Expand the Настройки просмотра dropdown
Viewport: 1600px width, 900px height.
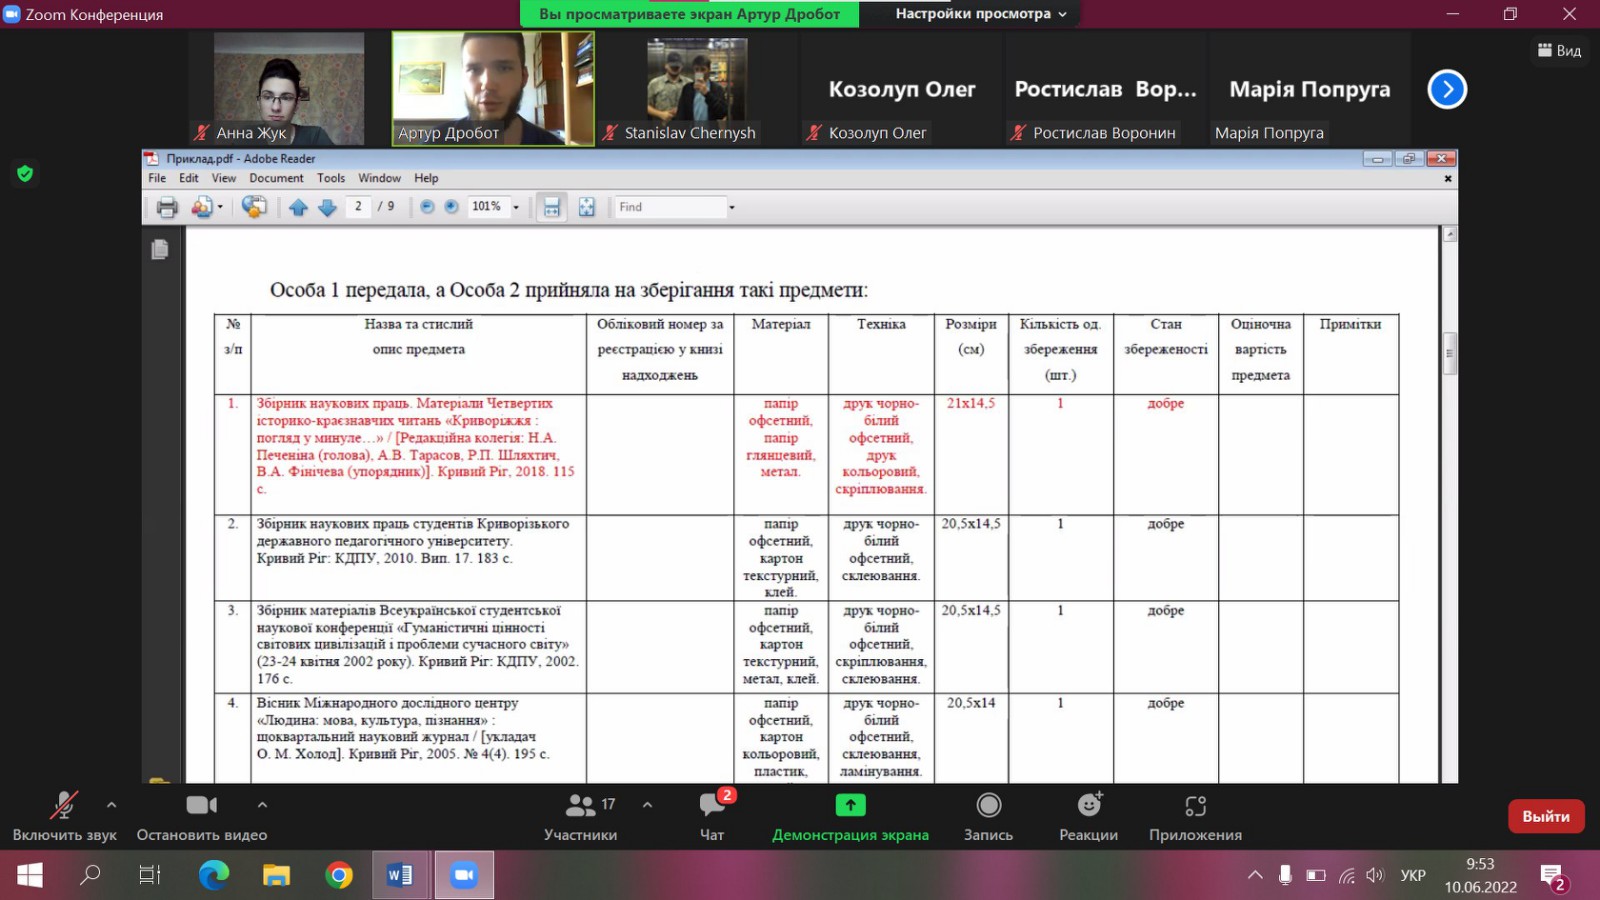point(980,14)
